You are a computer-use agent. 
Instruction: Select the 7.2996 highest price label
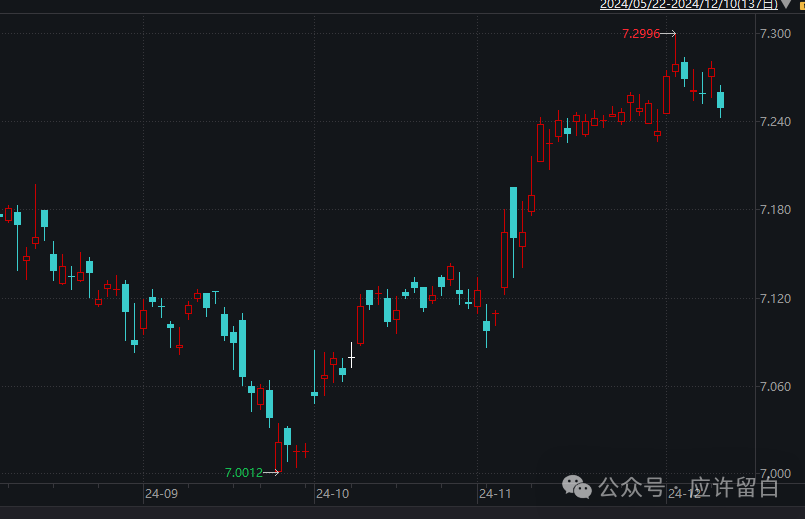pos(640,34)
